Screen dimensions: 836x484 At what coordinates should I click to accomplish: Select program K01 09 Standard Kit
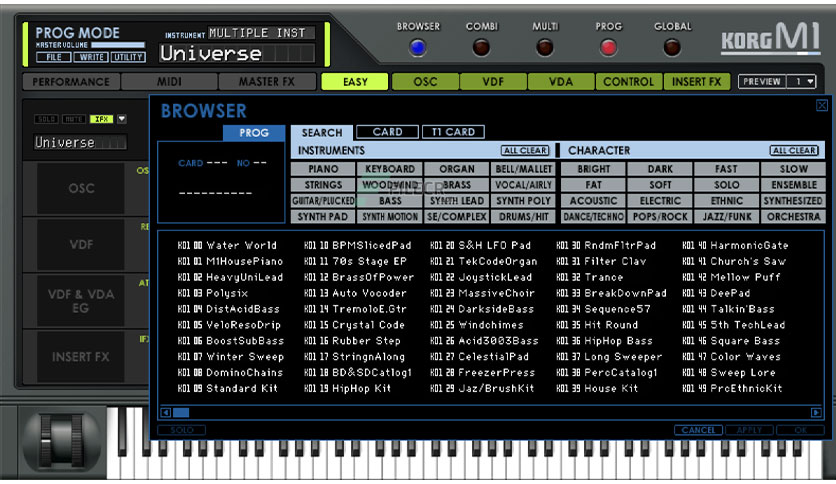228,389
